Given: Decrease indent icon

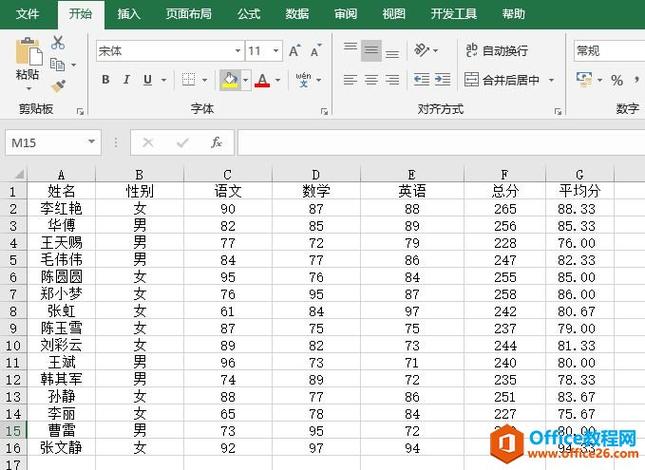Looking at the screenshot, I should point(422,79).
